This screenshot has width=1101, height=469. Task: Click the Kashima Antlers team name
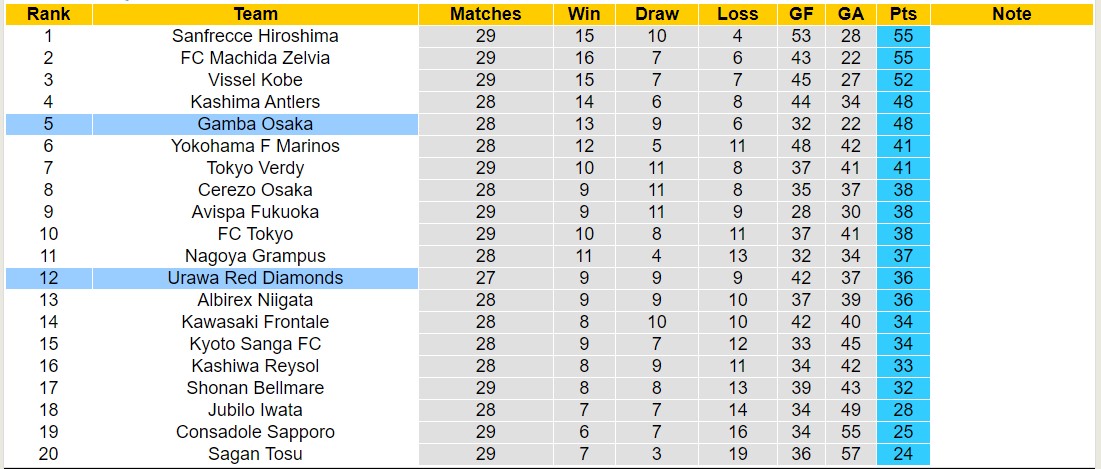(x=255, y=102)
